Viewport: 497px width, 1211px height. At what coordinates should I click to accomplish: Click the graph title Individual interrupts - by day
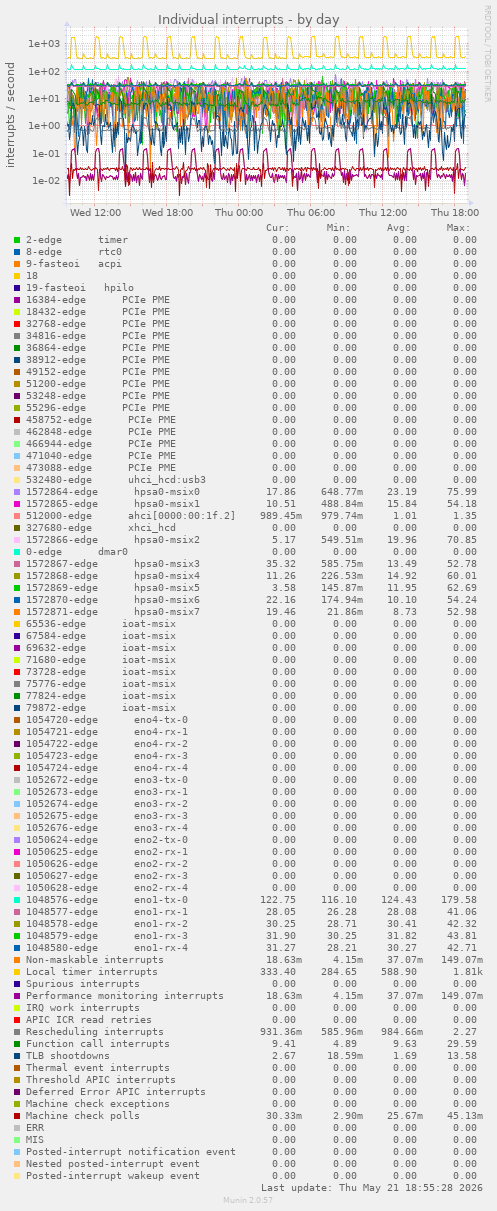click(x=249, y=19)
